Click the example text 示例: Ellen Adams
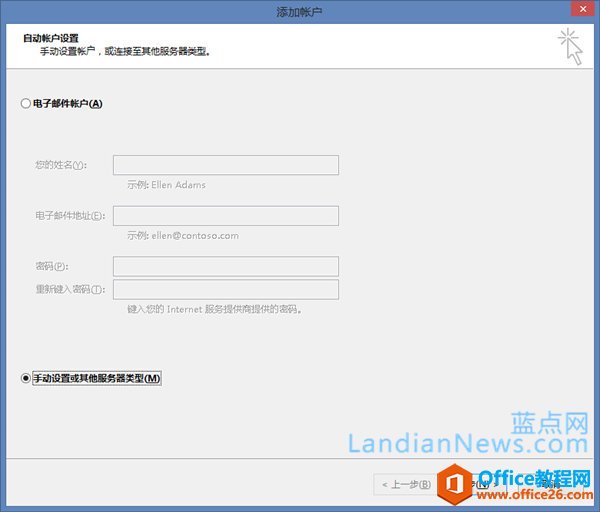The width and height of the screenshot is (600, 512). pyautogui.click(x=166, y=185)
